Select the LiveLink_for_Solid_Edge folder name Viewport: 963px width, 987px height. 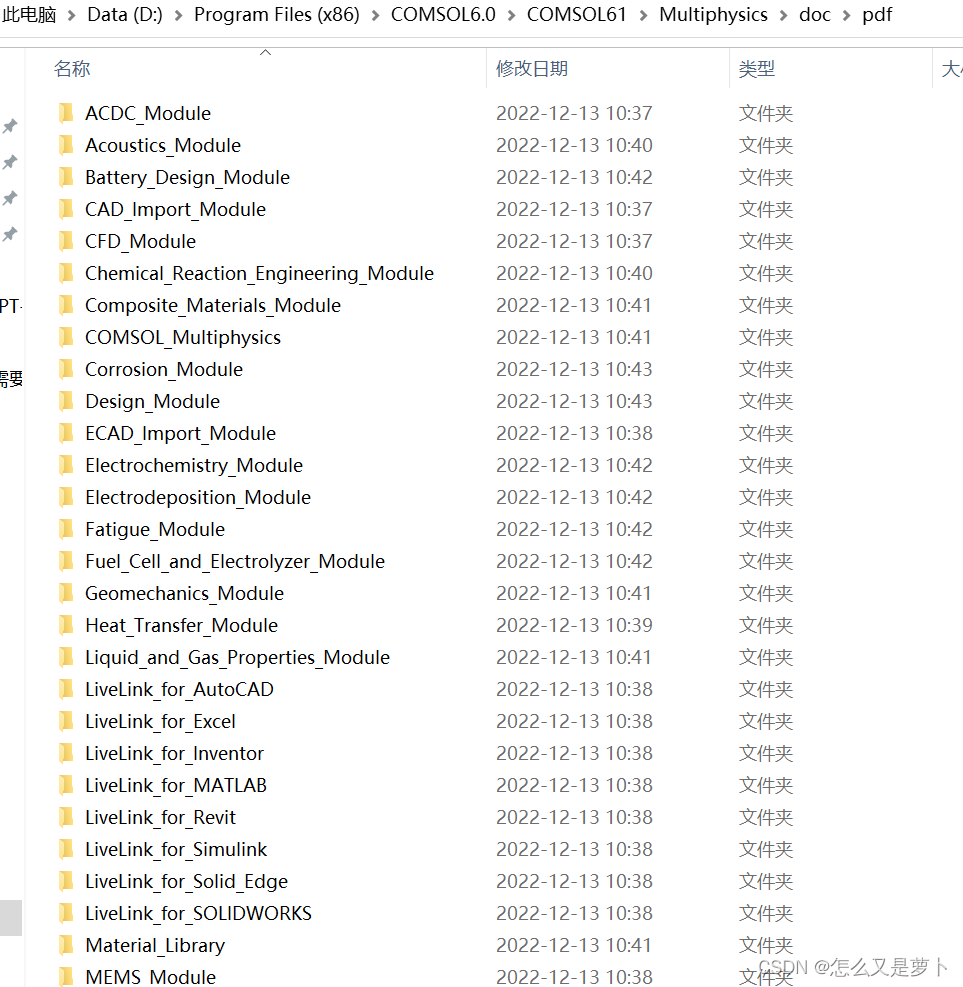pos(186,881)
